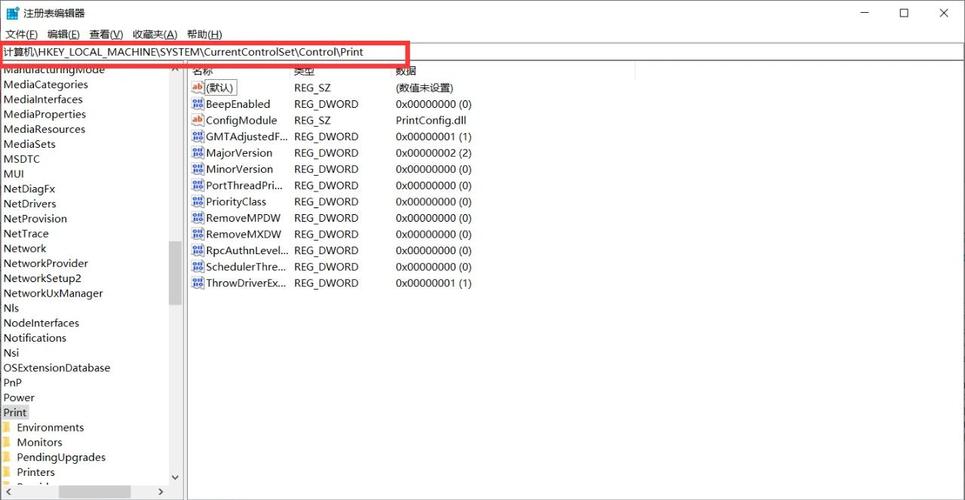Select the Print key in tree

(15, 413)
